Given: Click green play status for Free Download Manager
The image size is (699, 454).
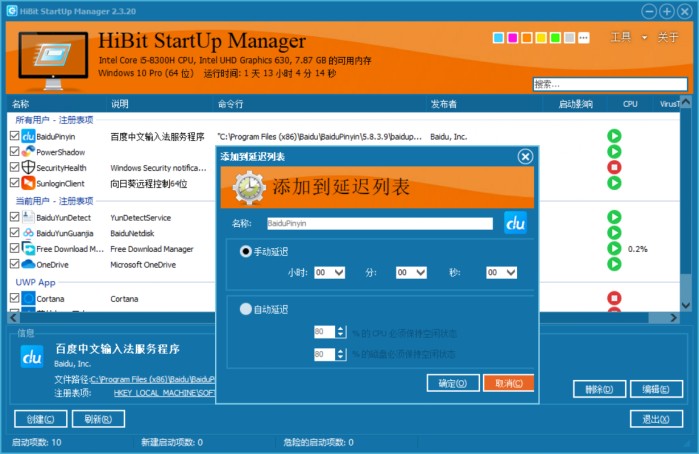Looking at the screenshot, I should pos(614,248).
